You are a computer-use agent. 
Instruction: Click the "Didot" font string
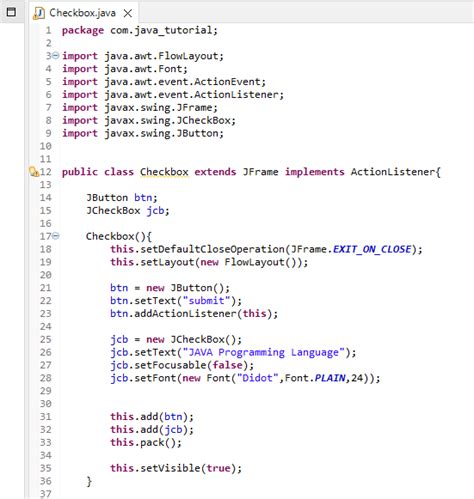(257, 378)
